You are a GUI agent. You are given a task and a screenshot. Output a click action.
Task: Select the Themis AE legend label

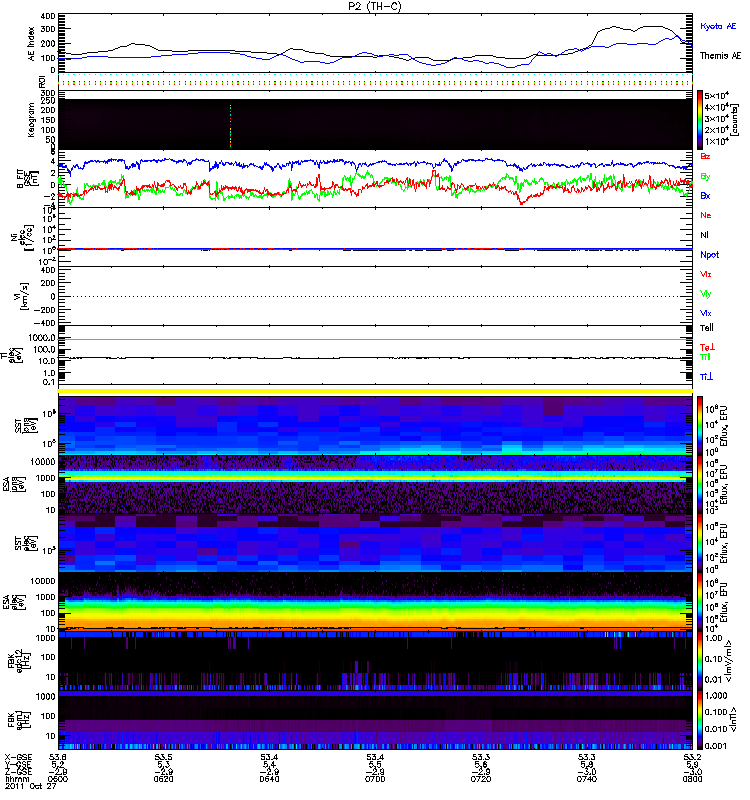pyautogui.click(x=720, y=56)
